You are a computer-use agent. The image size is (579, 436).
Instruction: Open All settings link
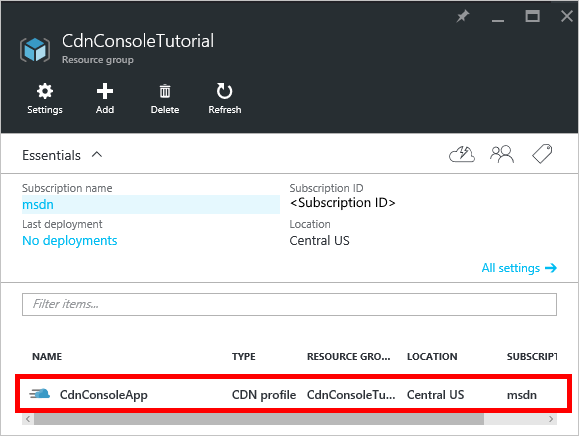coord(519,268)
